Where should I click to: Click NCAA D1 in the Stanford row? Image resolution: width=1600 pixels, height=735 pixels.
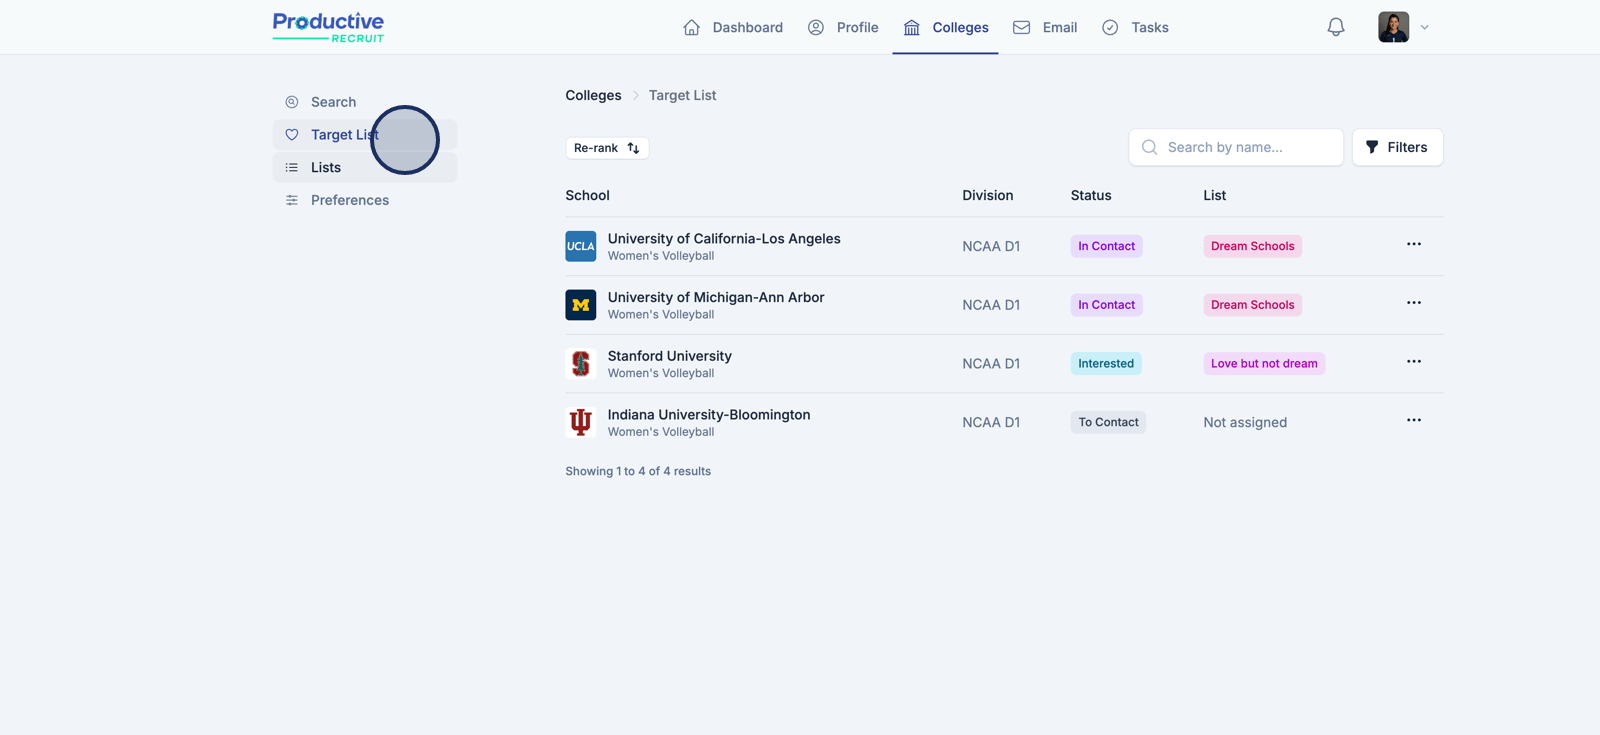point(991,364)
